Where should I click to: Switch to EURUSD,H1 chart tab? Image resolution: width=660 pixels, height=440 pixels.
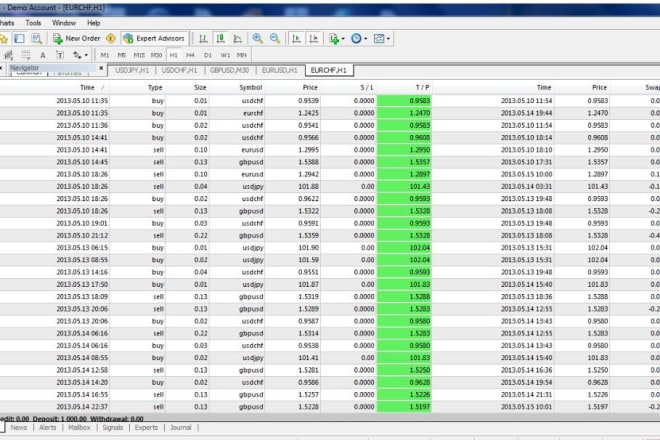pos(279,70)
